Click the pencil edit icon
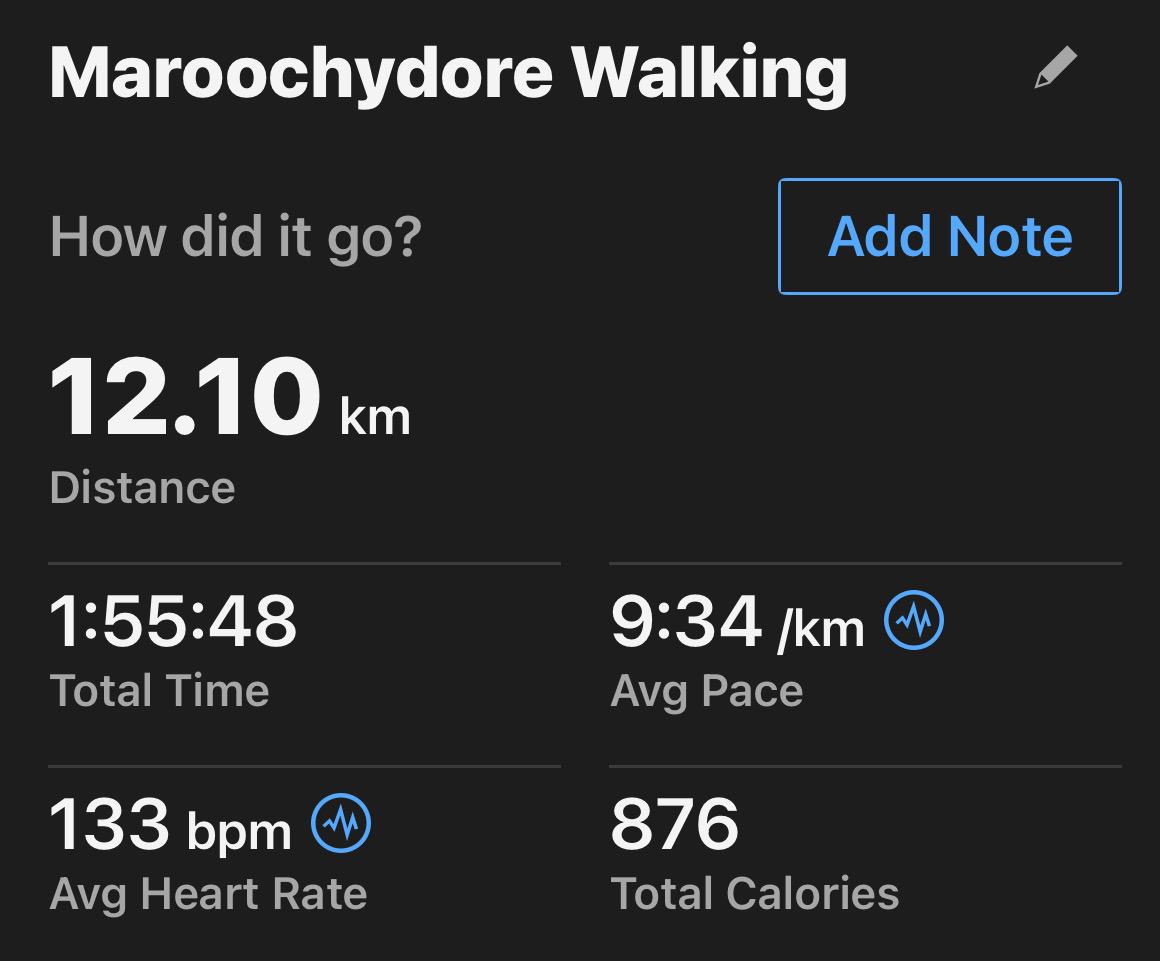Image resolution: width=1160 pixels, height=961 pixels. coord(1056,67)
